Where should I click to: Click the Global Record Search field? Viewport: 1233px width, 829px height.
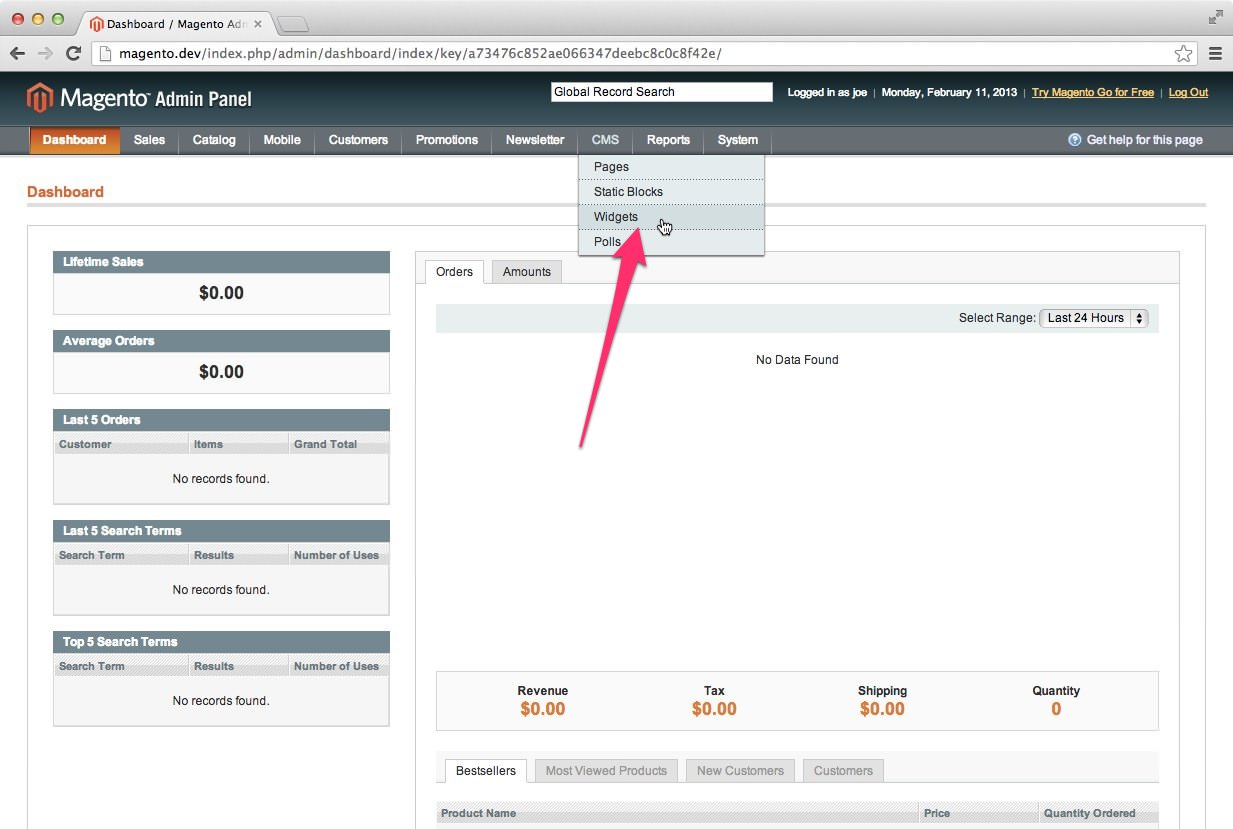(x=661, y=92)
